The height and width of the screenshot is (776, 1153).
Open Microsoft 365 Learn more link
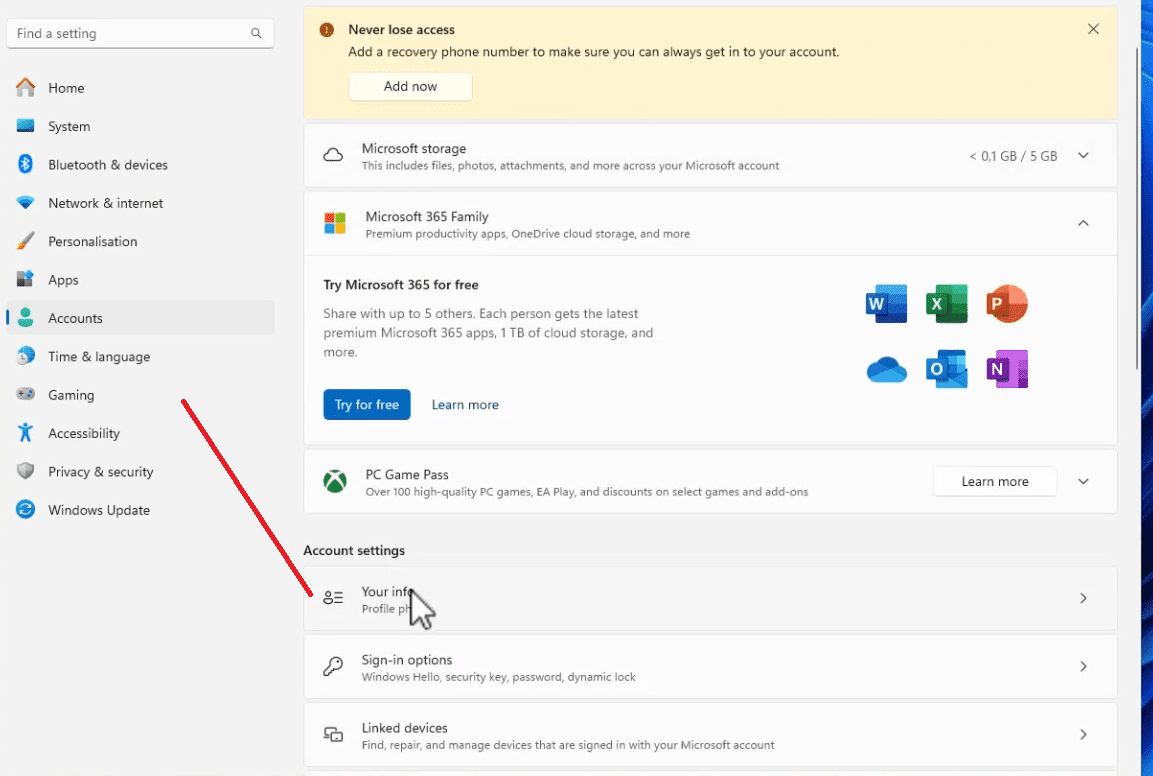coord(465,405)
